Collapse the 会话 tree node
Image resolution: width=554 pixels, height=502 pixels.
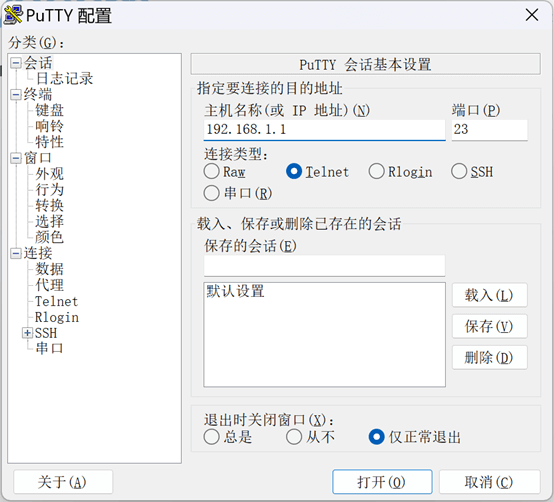click(x=16, y=64)
